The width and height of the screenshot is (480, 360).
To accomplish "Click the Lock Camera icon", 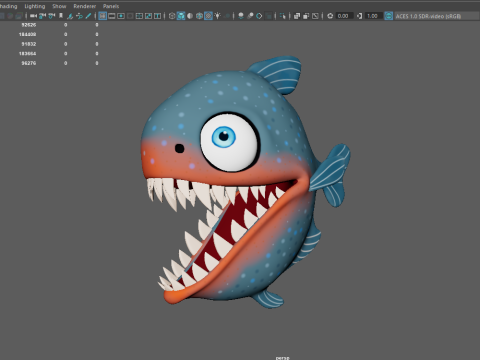I will (42, 16).
